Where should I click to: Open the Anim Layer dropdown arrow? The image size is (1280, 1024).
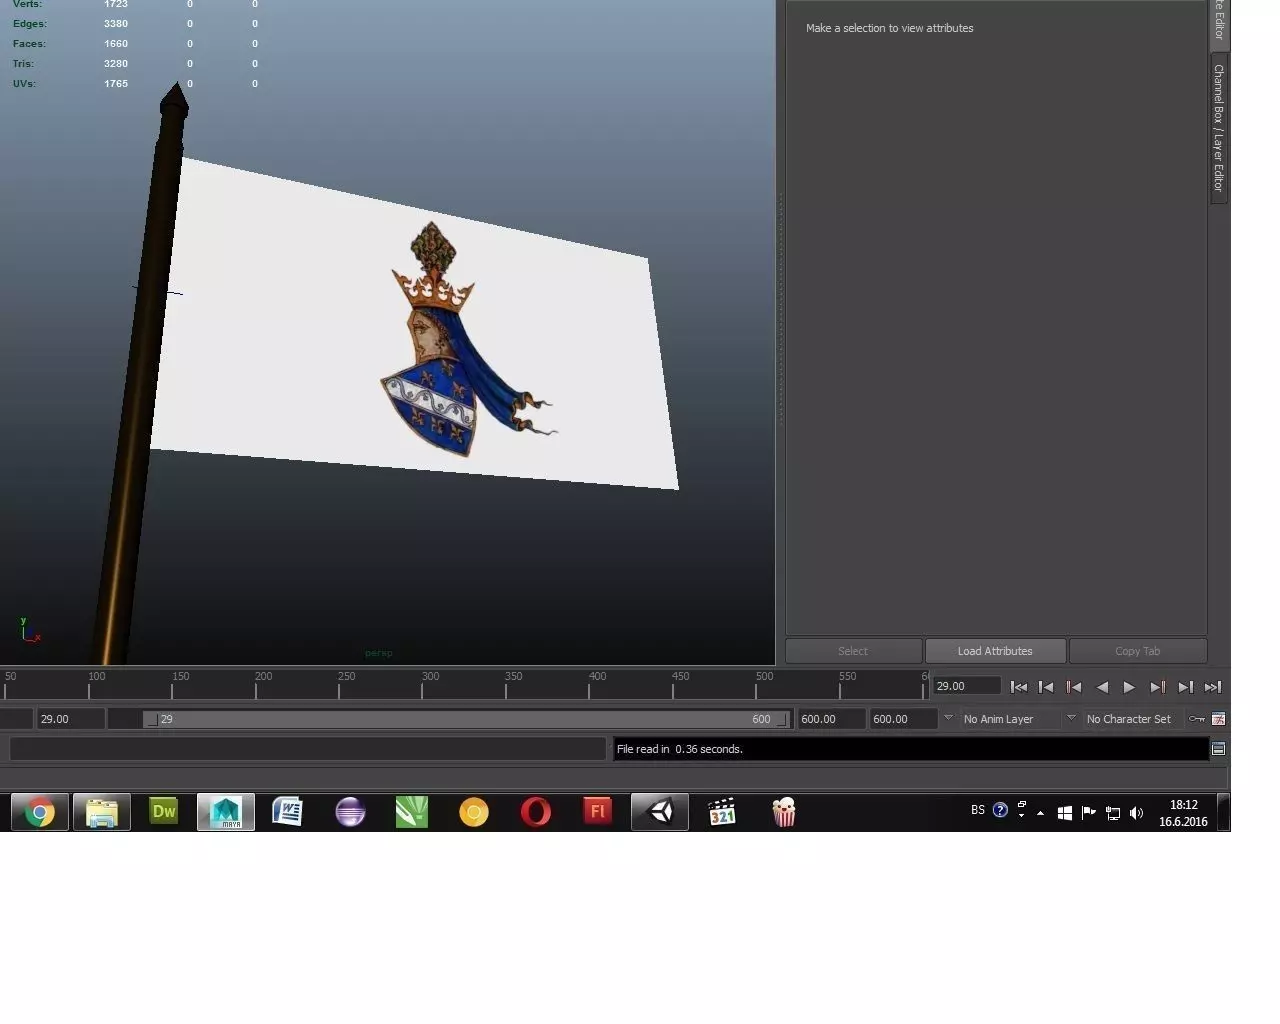[x=948, y=718]
